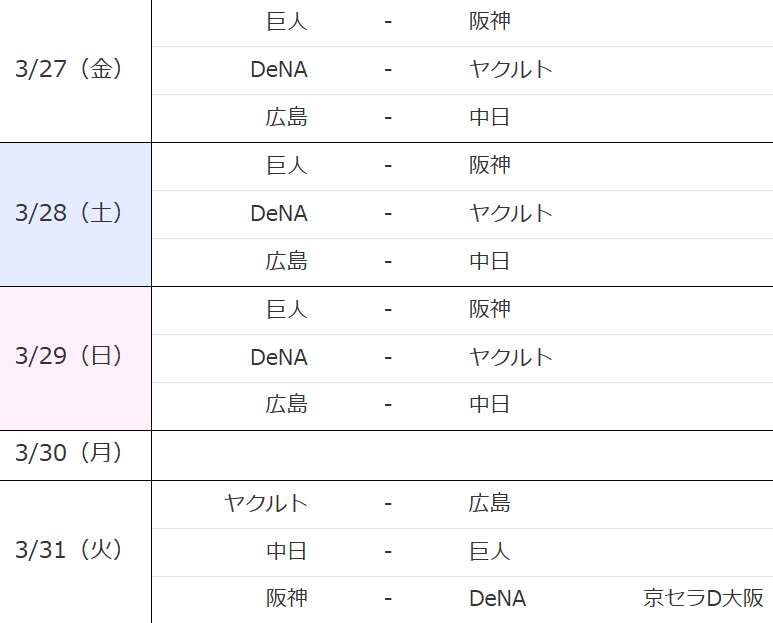
Task: Select ヤクルト in the 3/27 games
Action: tap(510, 69)
